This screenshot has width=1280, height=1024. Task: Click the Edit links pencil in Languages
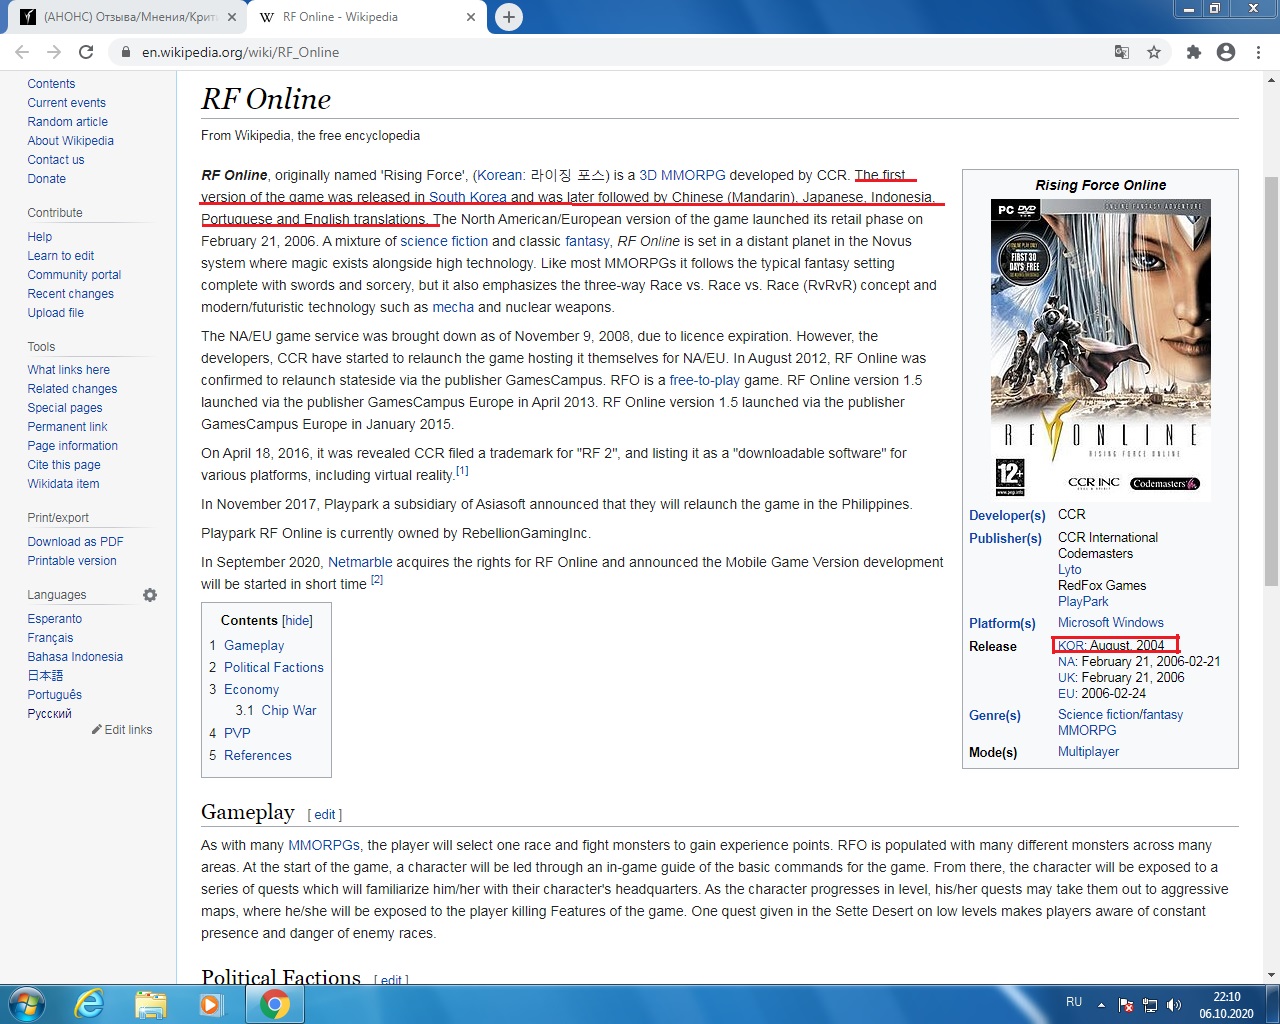(x=122, y=730)
